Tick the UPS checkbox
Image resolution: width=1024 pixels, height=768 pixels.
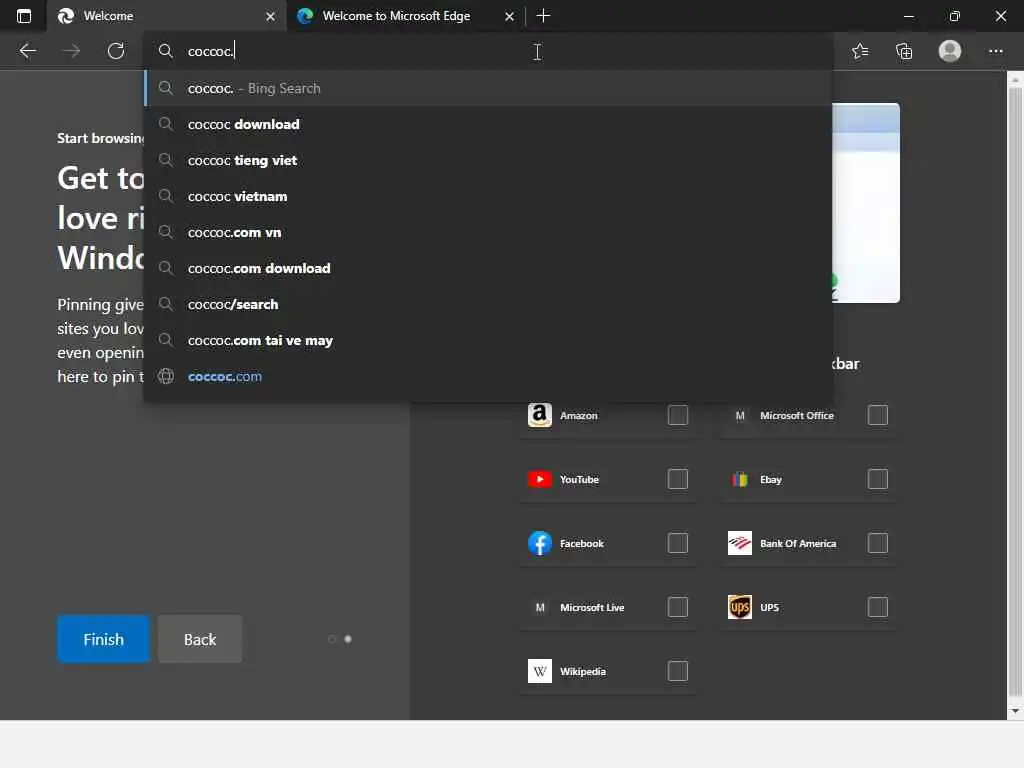(x=878, y=607)
